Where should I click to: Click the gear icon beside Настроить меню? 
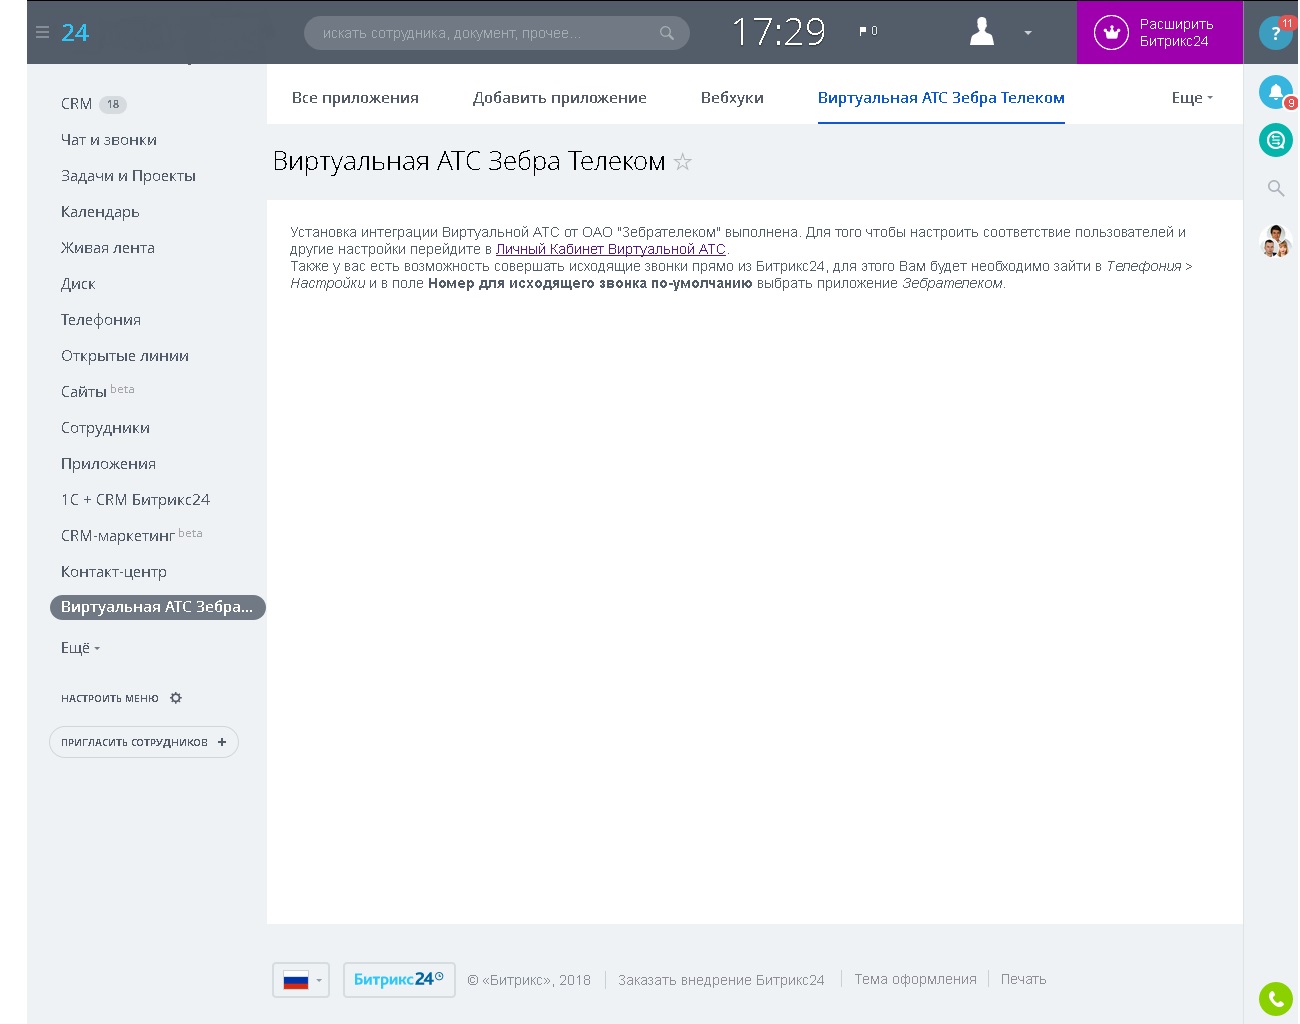coord(176,698)
